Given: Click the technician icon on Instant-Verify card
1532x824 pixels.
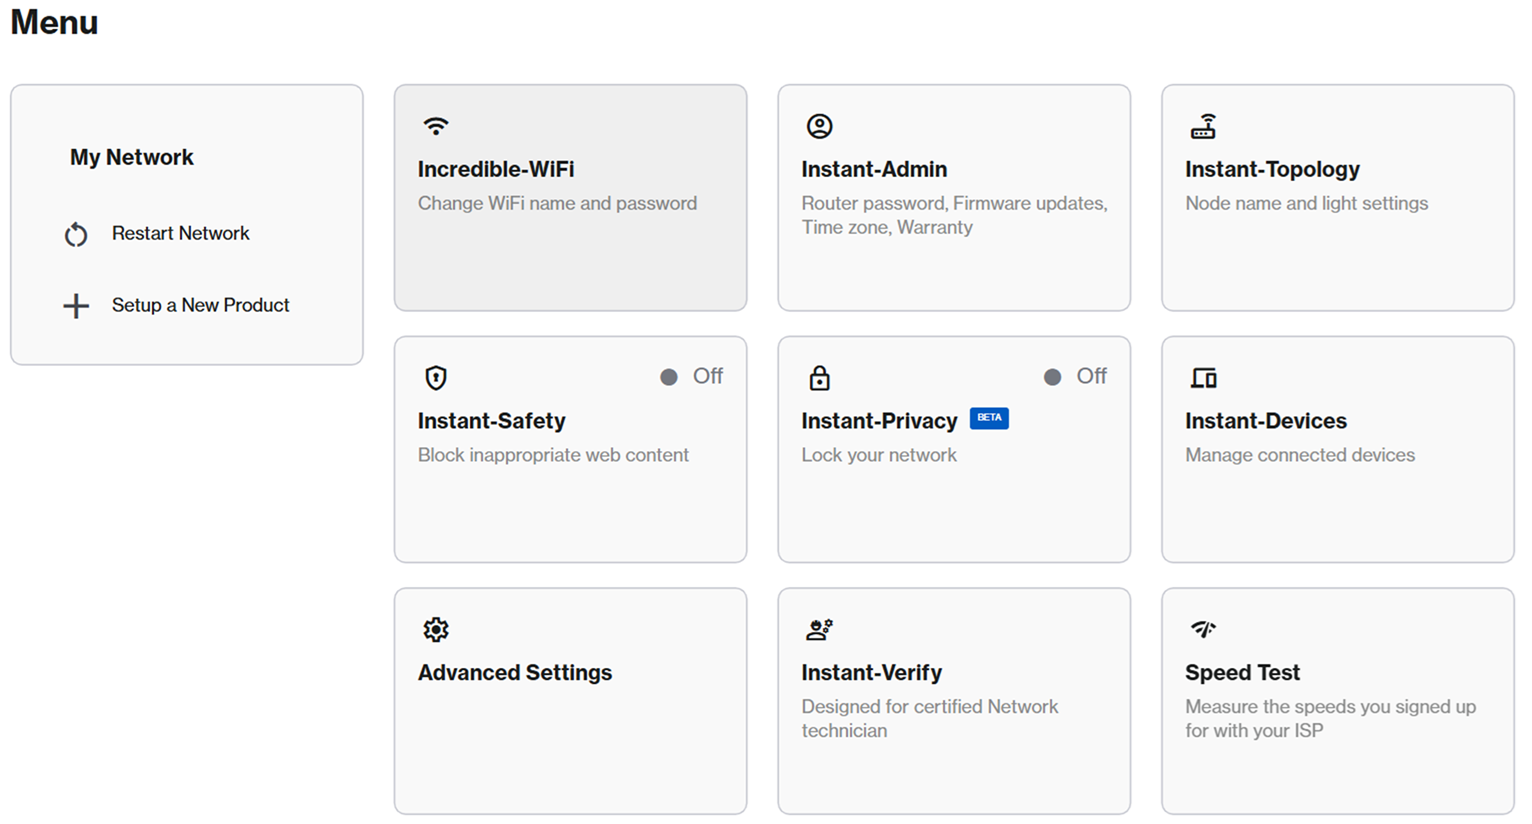Looking at the screenshot, I should pos(819,629).
